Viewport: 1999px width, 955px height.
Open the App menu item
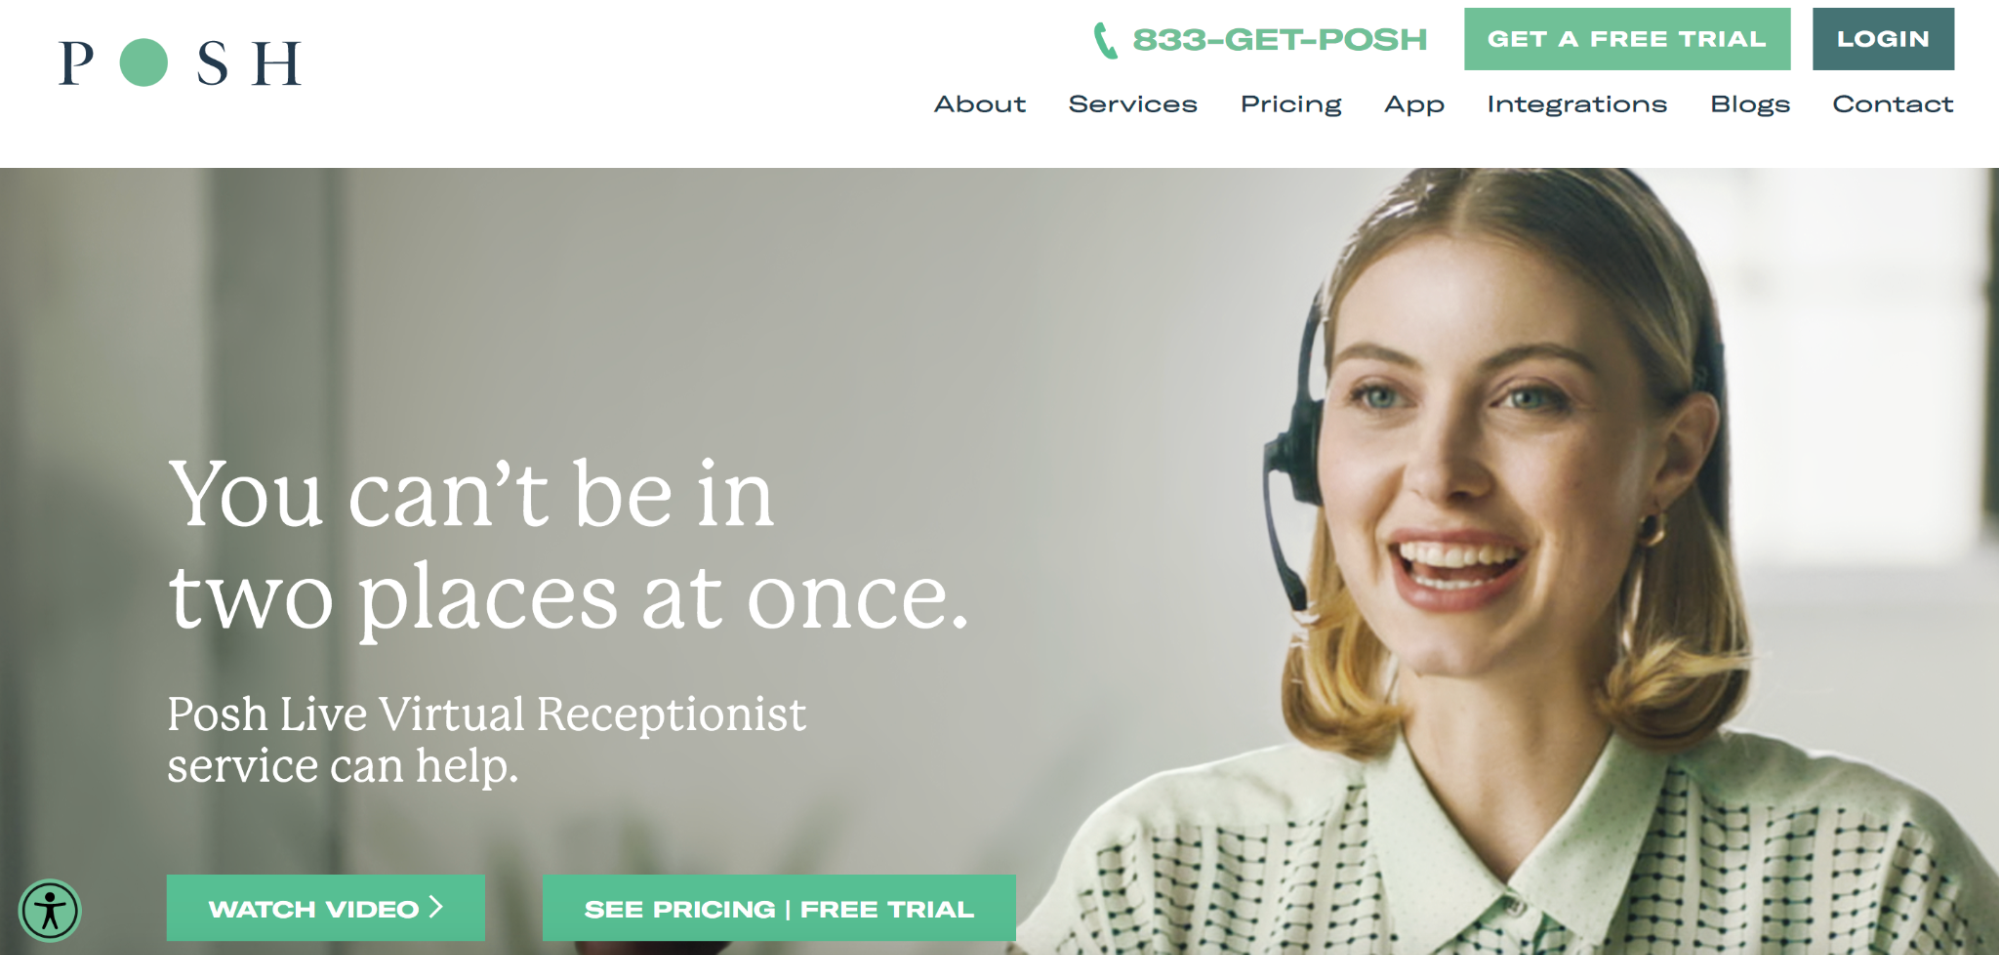pyautogui.click(x=1414, y=105)
